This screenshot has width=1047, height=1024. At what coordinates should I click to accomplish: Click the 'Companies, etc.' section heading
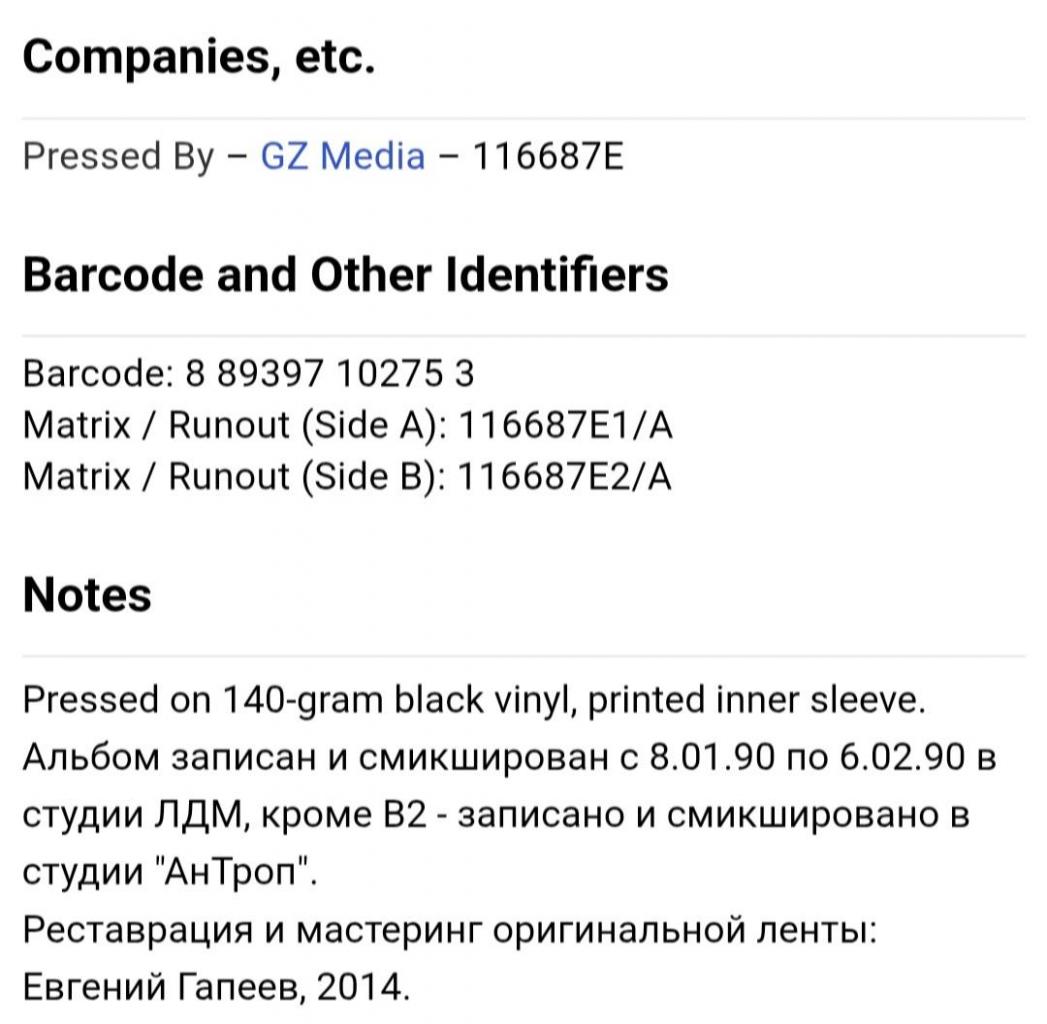point(199,57)
